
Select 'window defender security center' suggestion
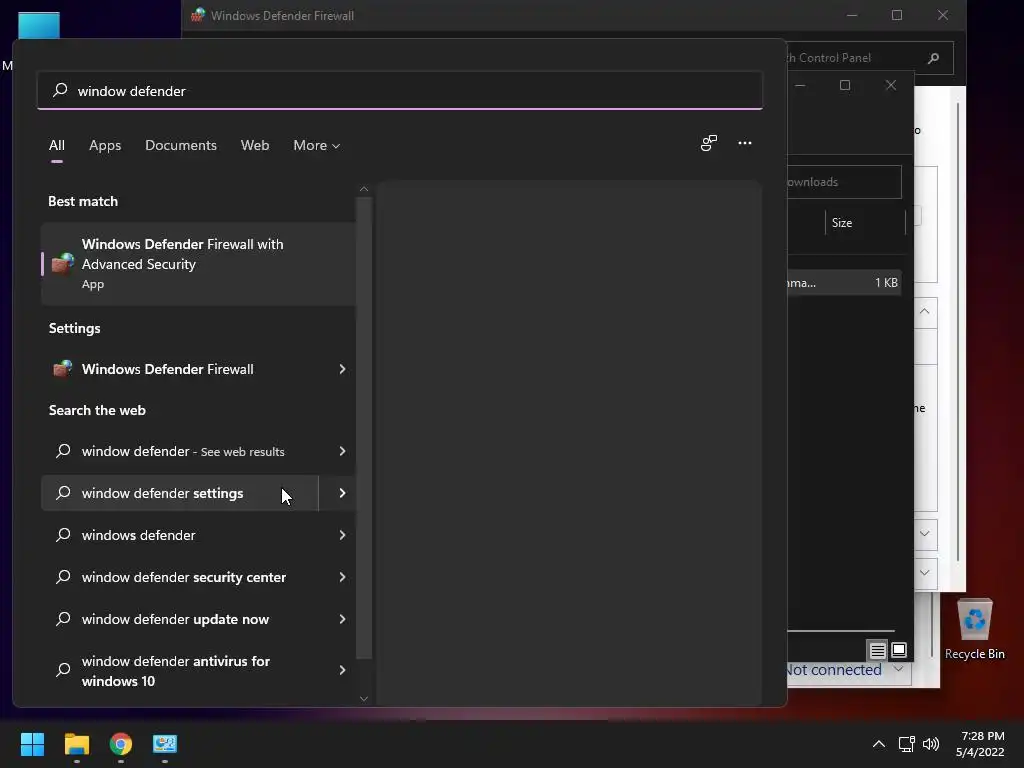(x=180, y=577)
